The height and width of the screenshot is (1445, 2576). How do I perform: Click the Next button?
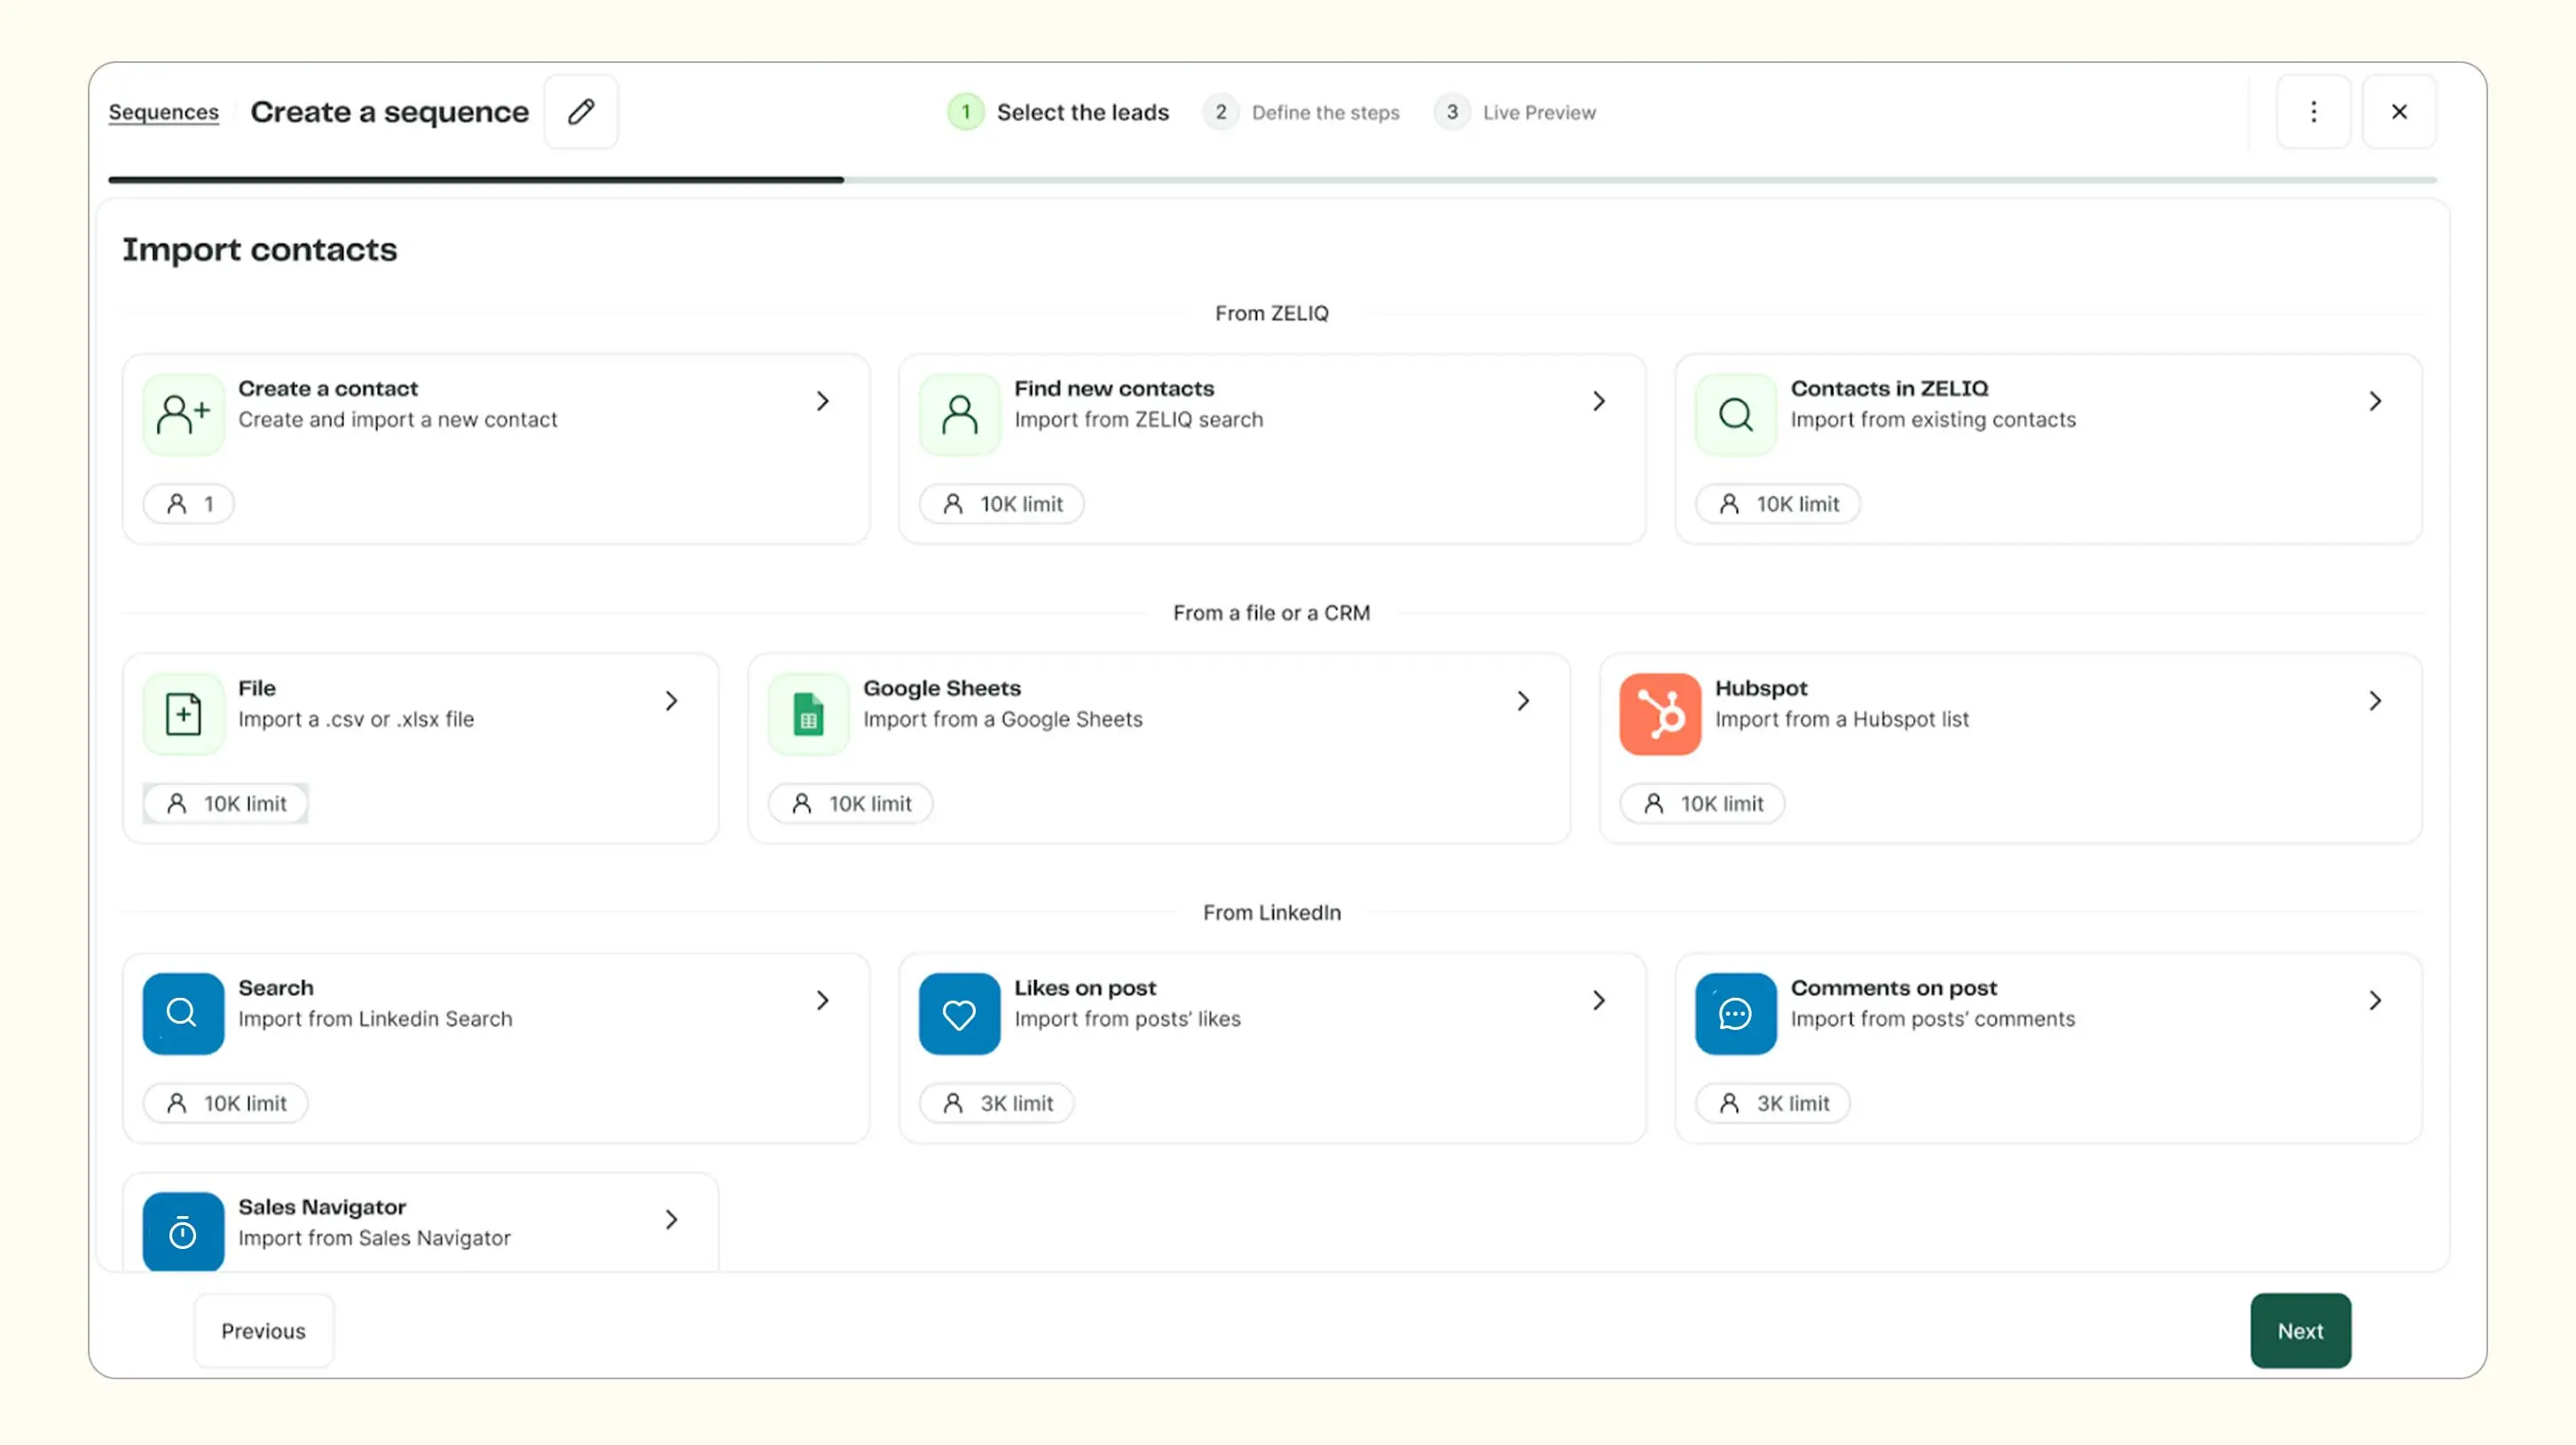(x=2300, y=1330)
